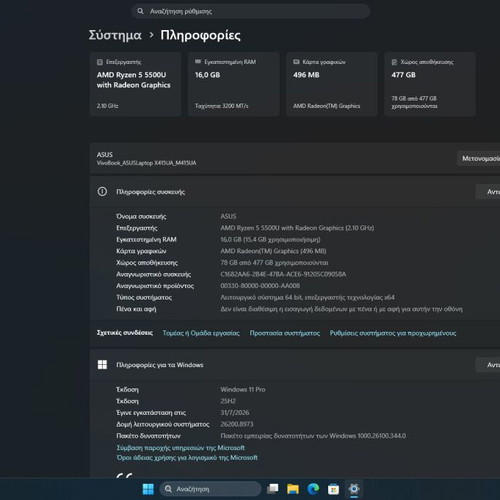Open Task View from the taskbar
Screen dimensions: 500x500
[x=273, y=489]
